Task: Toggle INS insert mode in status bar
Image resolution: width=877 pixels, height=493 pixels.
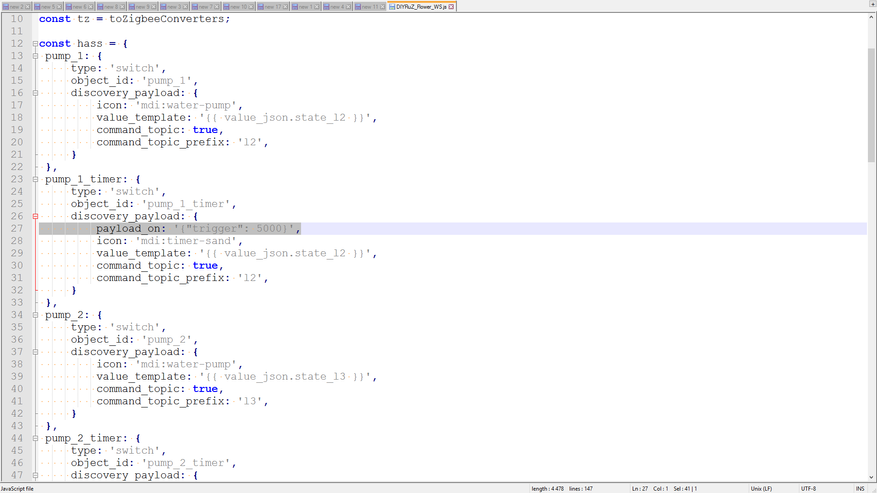Action: click(860, 489)
